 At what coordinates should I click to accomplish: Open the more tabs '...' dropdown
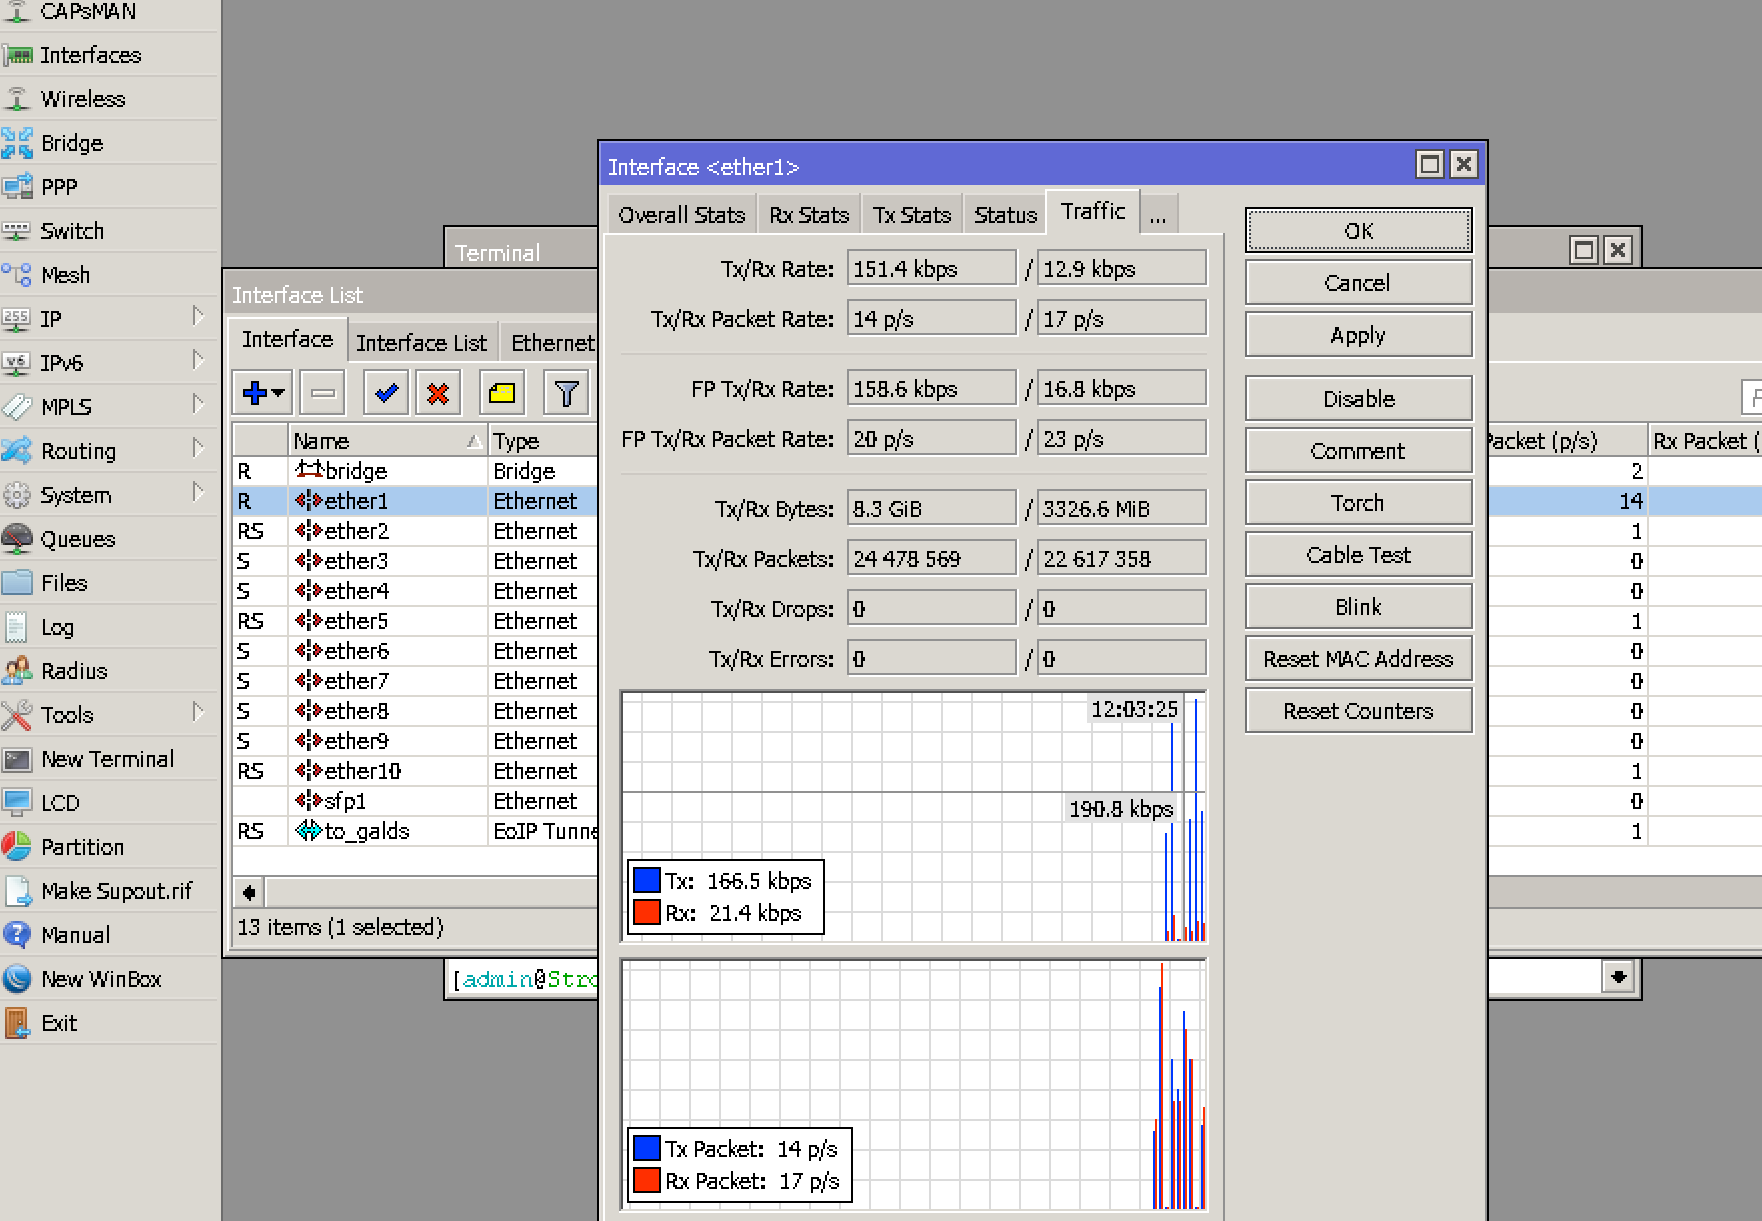(x=1158, y=215)
